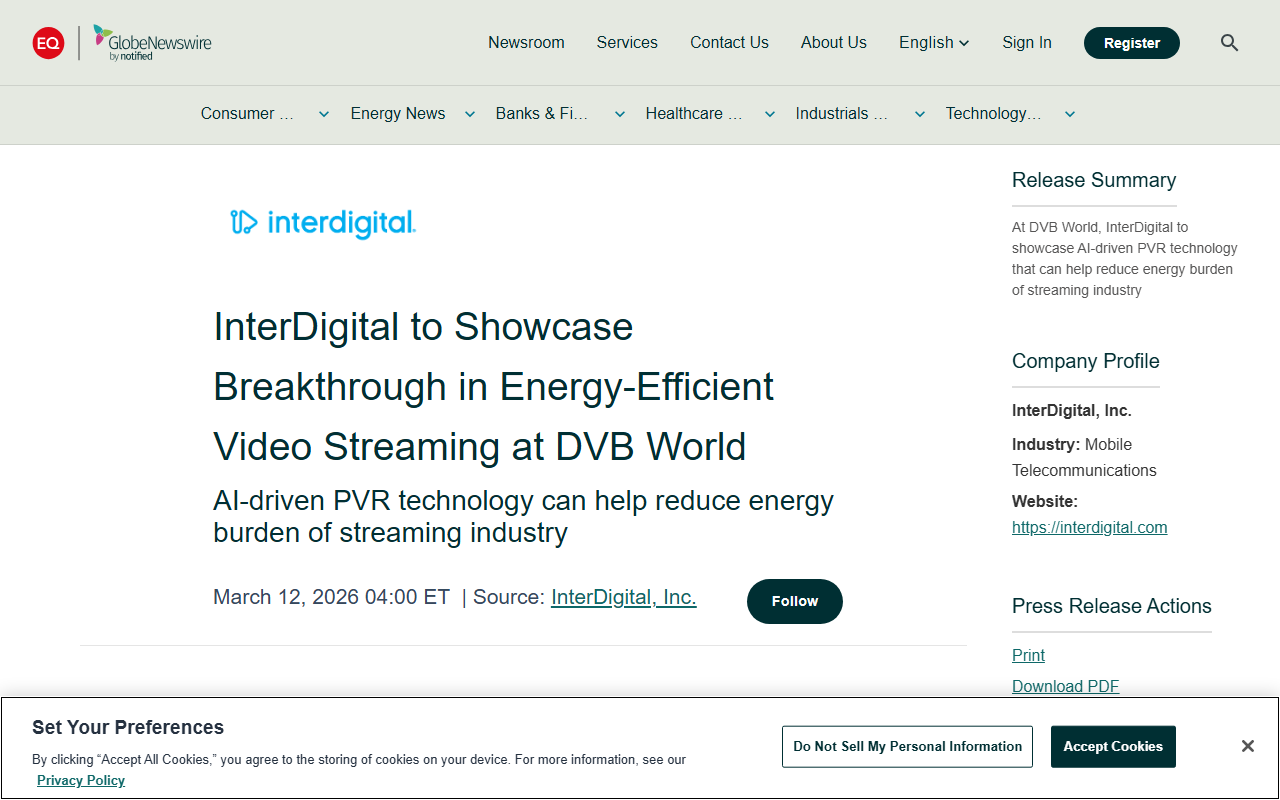Click the article headline about DVB World

494,387
